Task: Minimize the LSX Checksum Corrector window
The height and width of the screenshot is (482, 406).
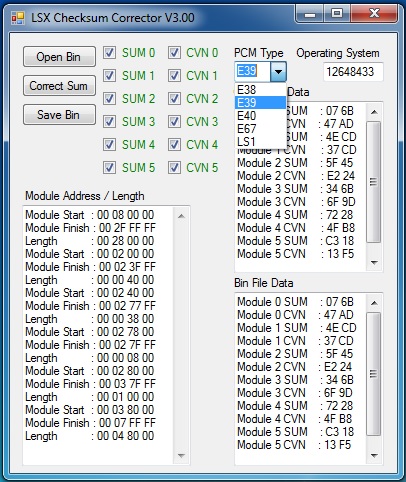Action: tap(310, 14)
